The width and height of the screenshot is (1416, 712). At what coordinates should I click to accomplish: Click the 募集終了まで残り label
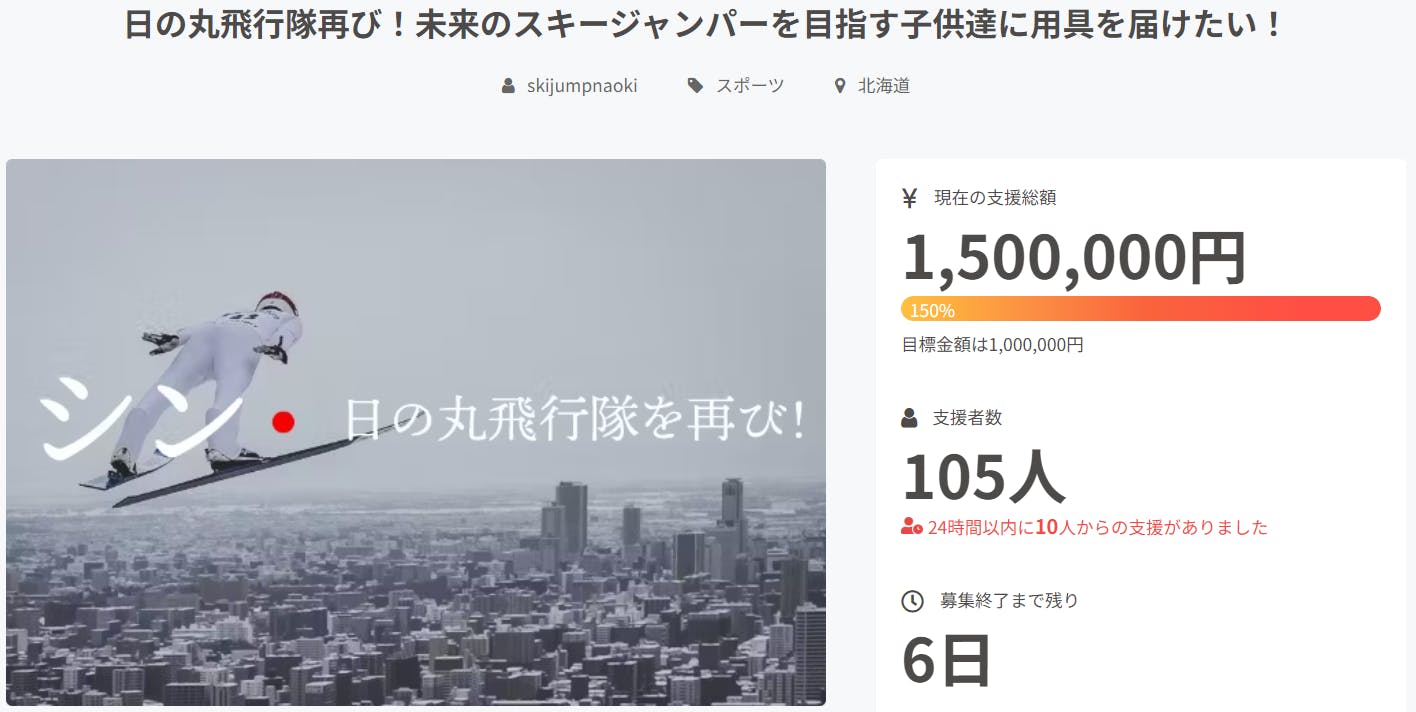[x=1009, y=601]
